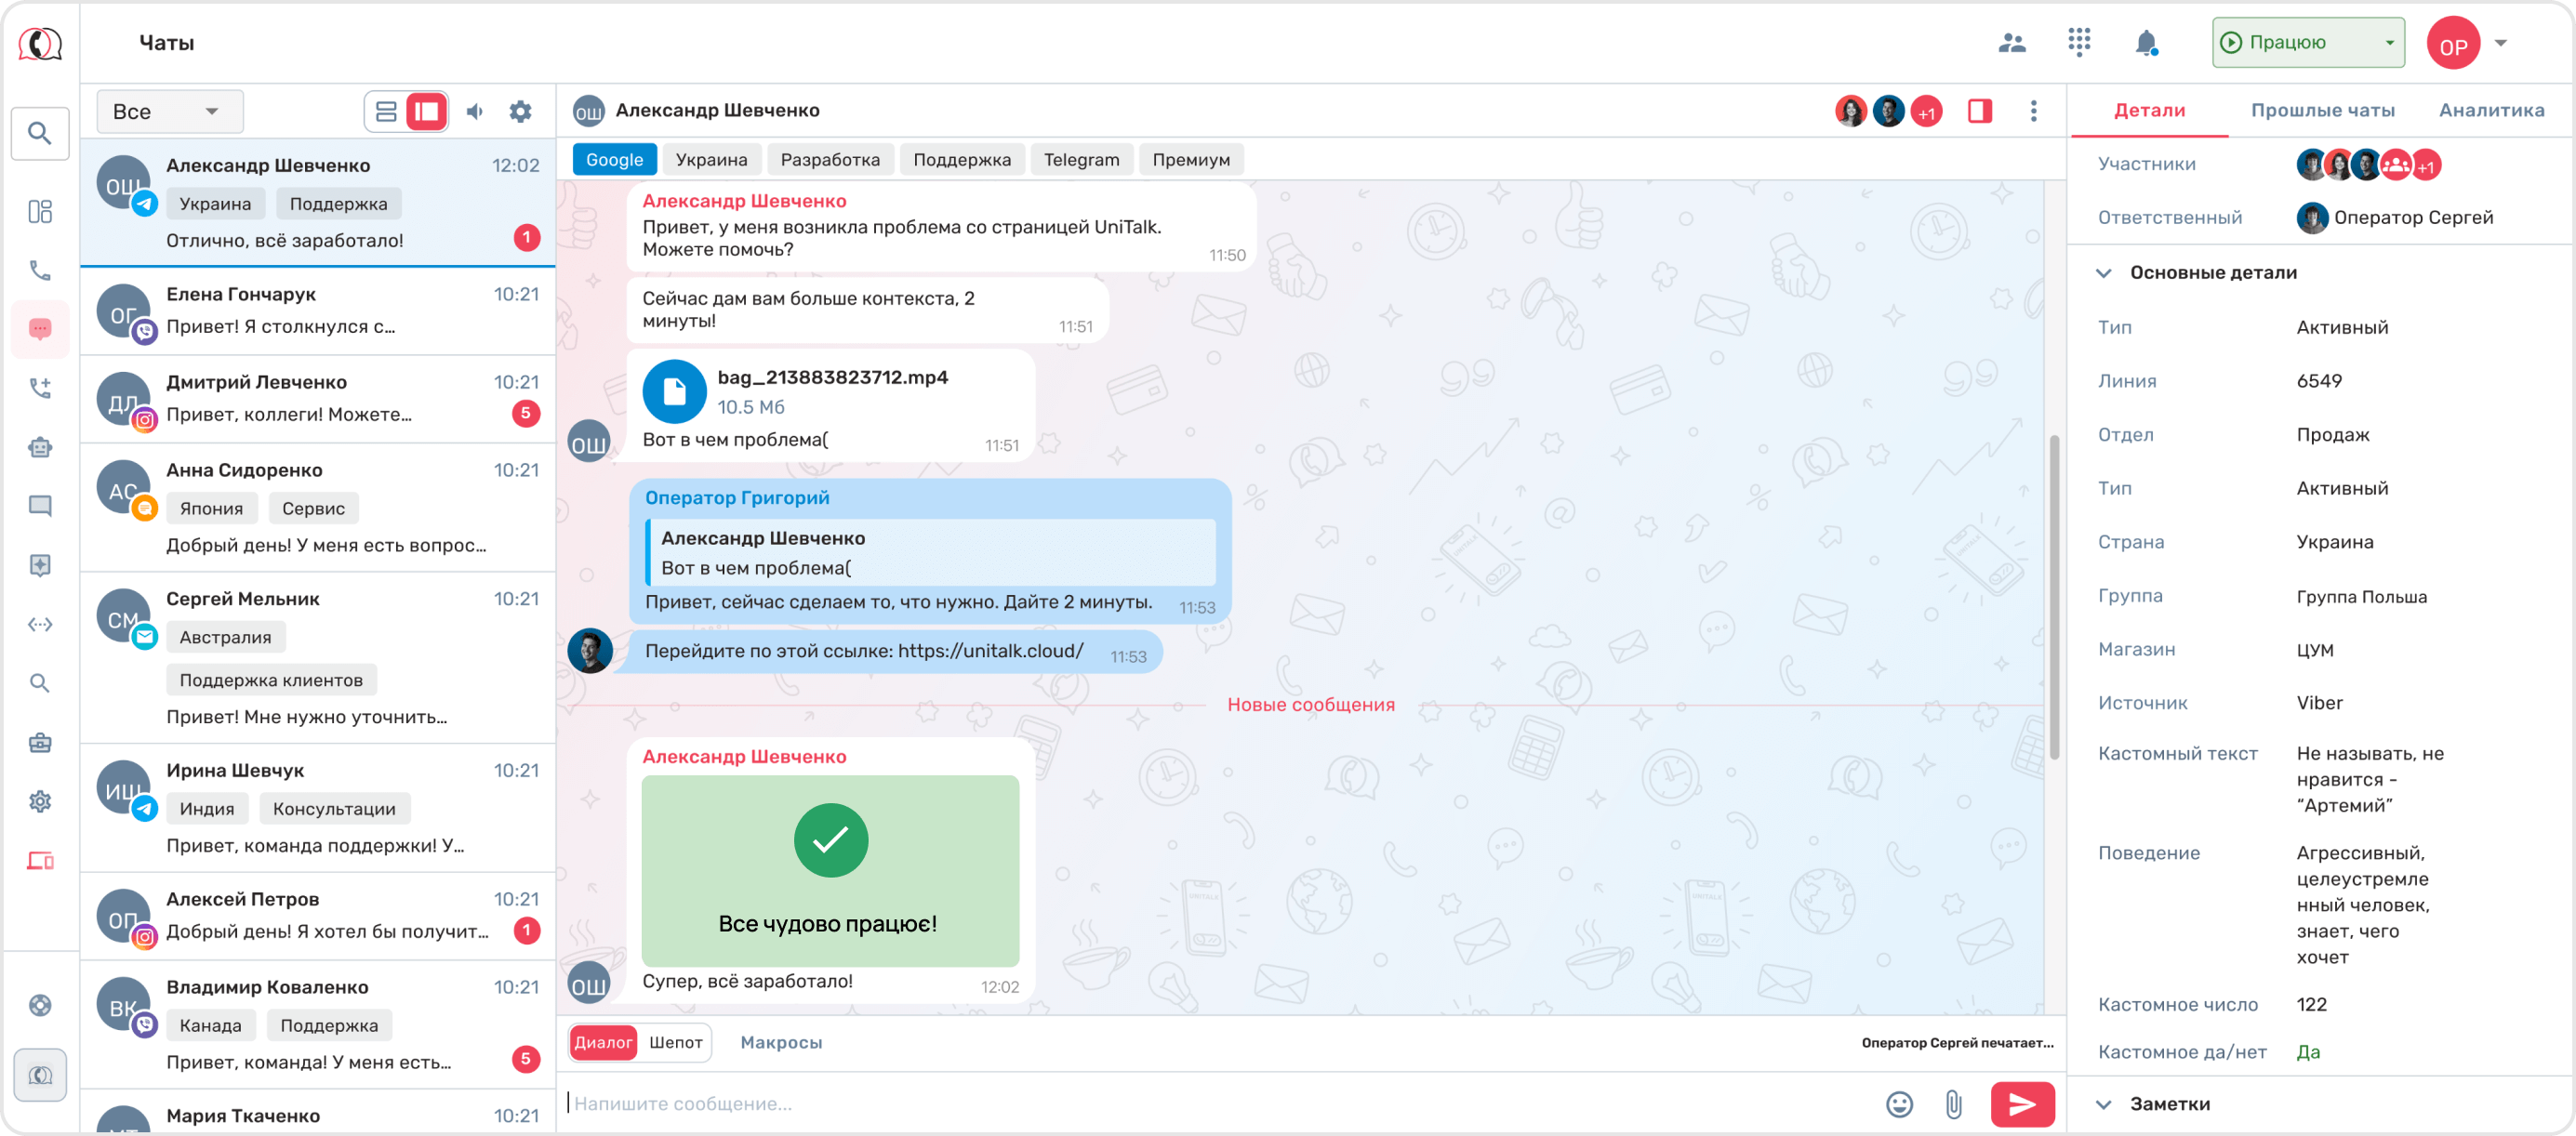The height and width of the screenshot is (1136, 2576).
Task: Open the chat three-dots menu
Action: [x=2033, y=111]
